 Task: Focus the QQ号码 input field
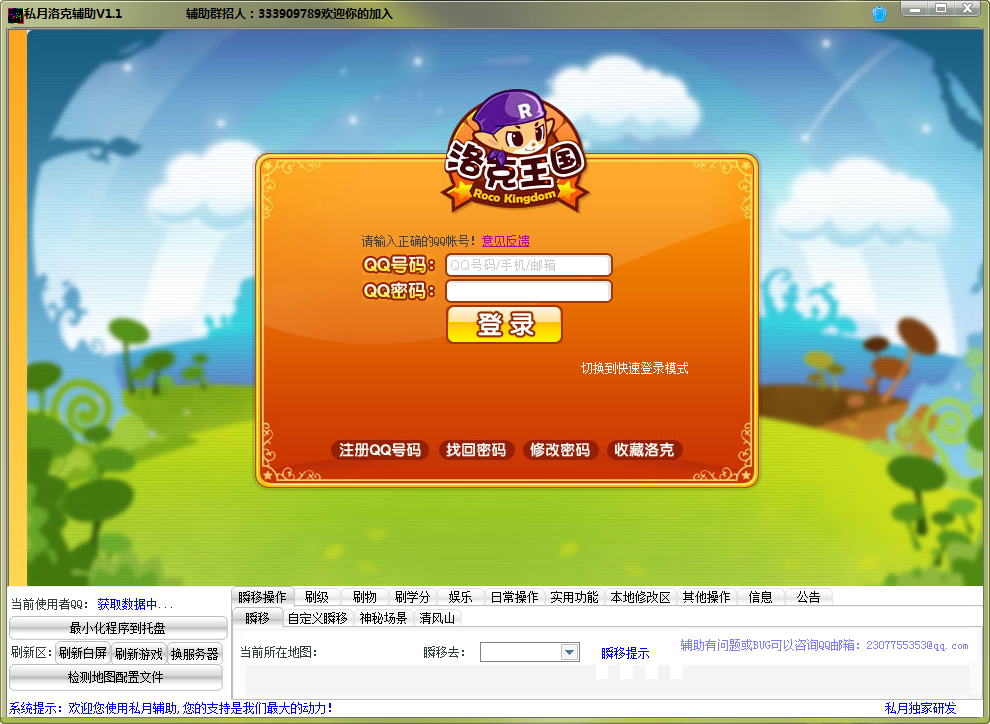point(528,265)
